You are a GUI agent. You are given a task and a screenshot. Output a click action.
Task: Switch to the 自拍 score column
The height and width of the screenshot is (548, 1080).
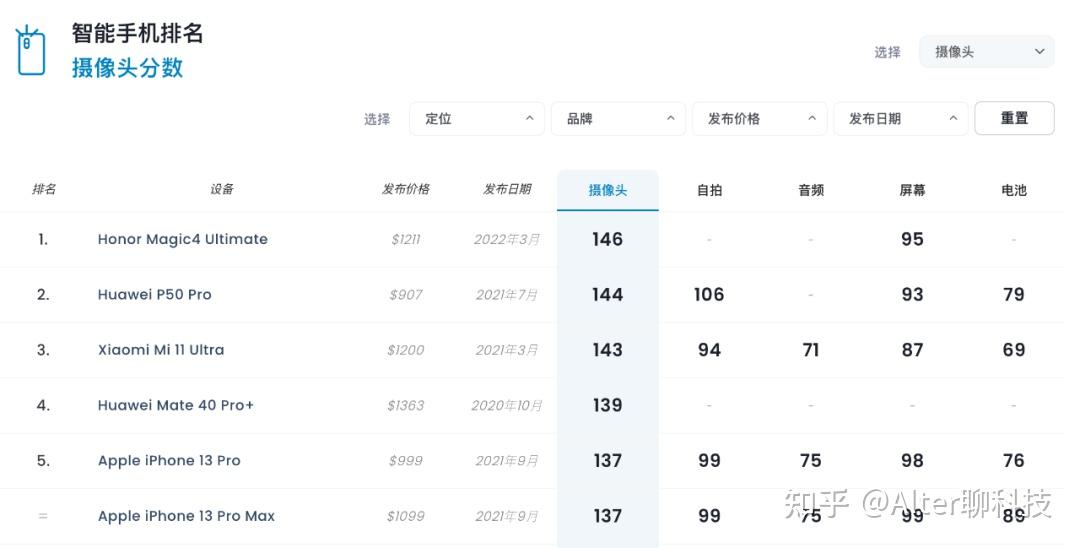point(709,190)
